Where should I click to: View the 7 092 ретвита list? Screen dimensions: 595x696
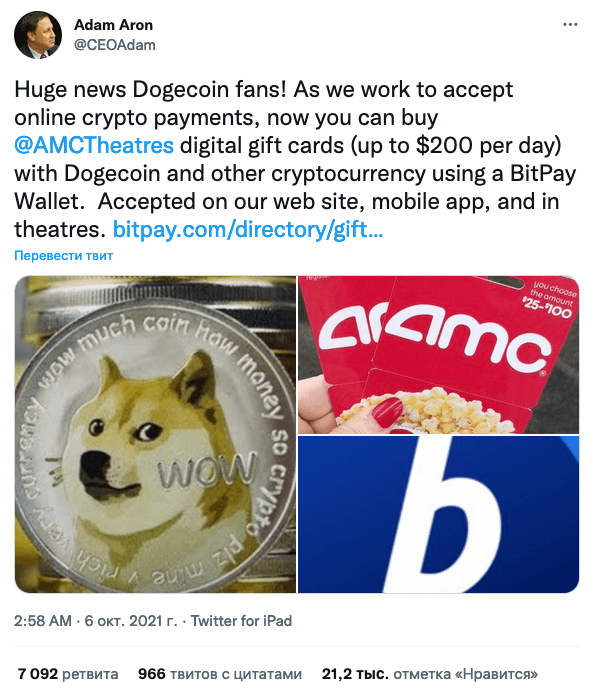pos(68,674)
